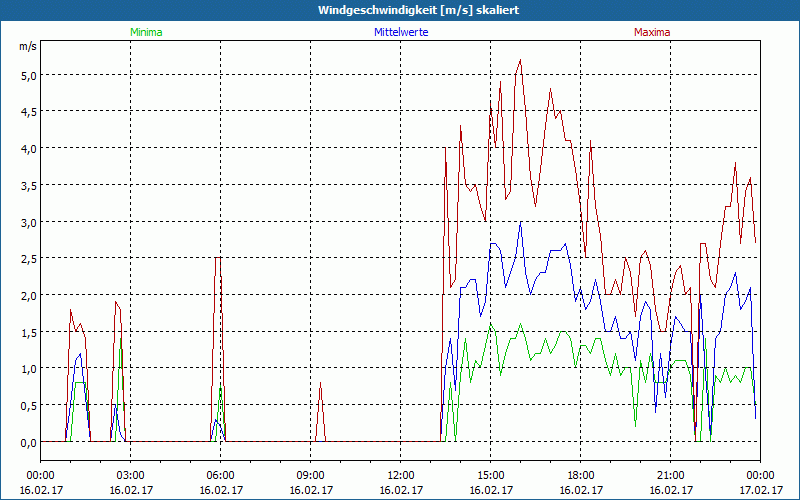Click the 15:00 time axis label
Image resolution: width=800 pixels, height=500 pixels.
point(491,476)
